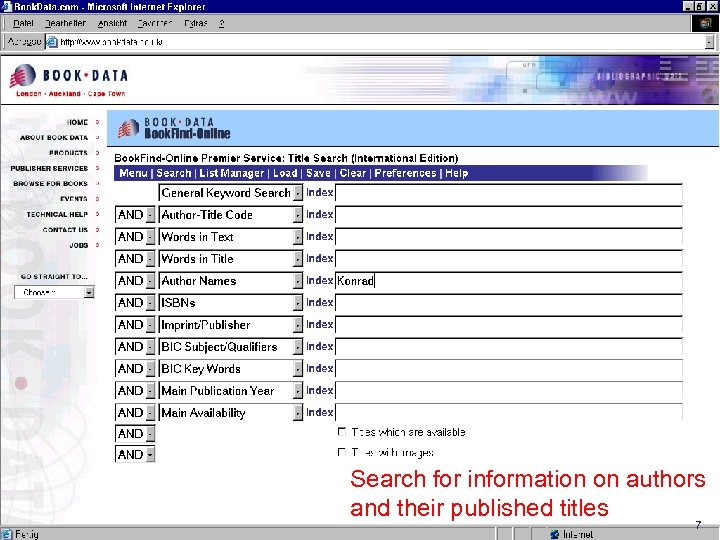Open the ISBNs field dropdown
720x540 pixels.
coord(298,303)
